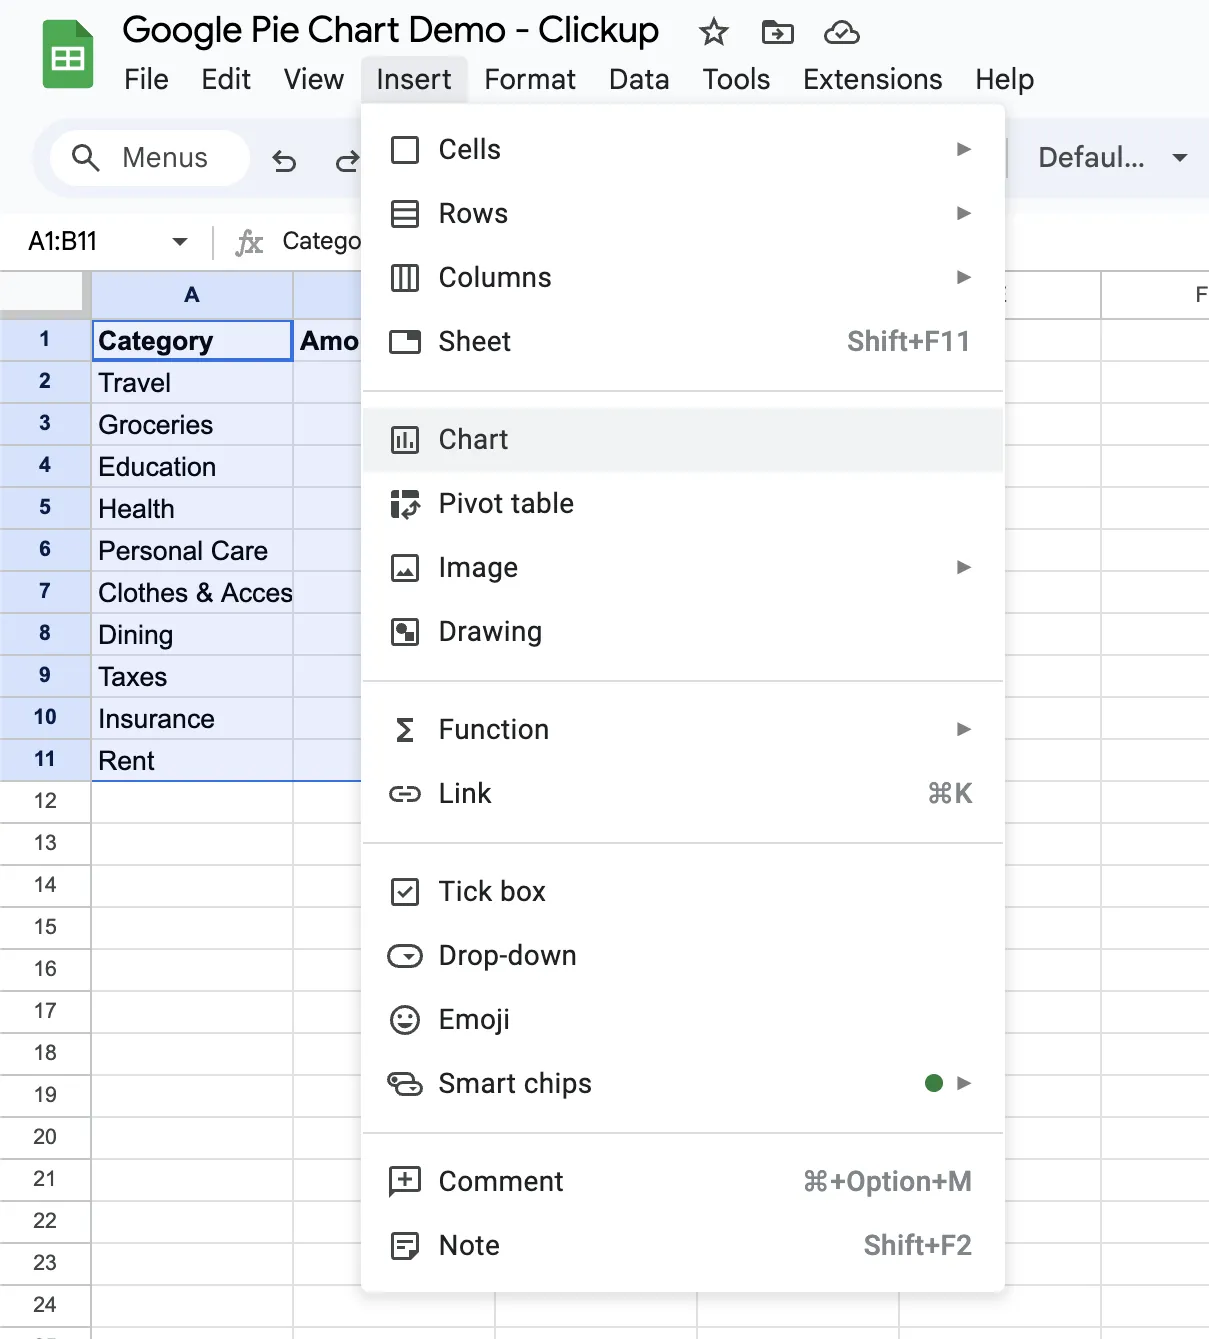Check the cloud save status icon
This screenshot has height=1339, width=1209.
[x=841, y=33]
